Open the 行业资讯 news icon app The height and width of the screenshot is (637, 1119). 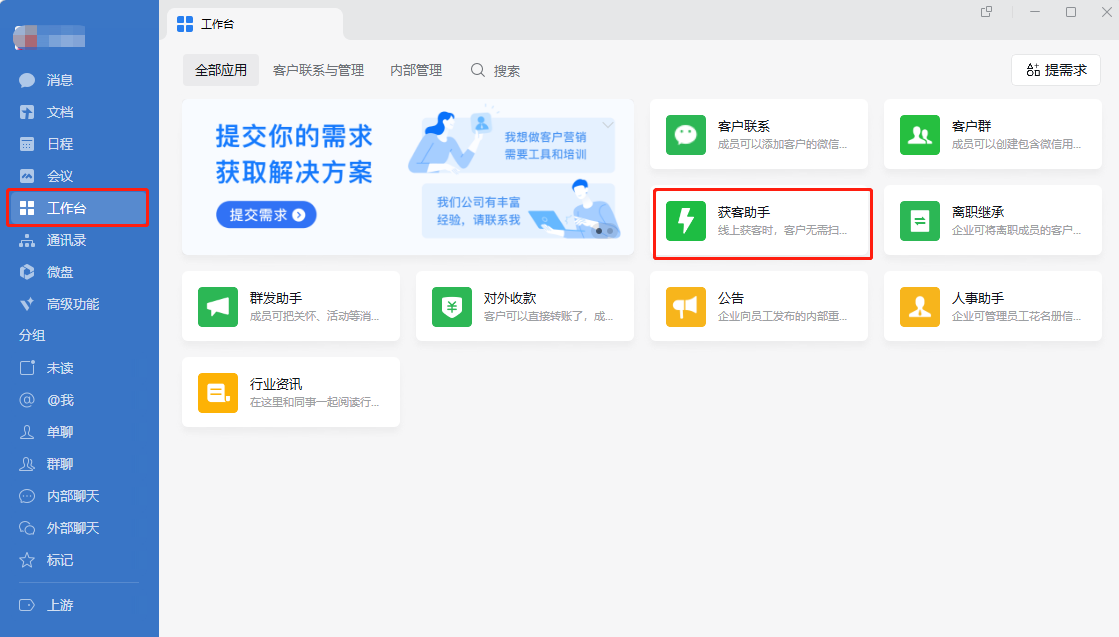[x=218, y=393]
